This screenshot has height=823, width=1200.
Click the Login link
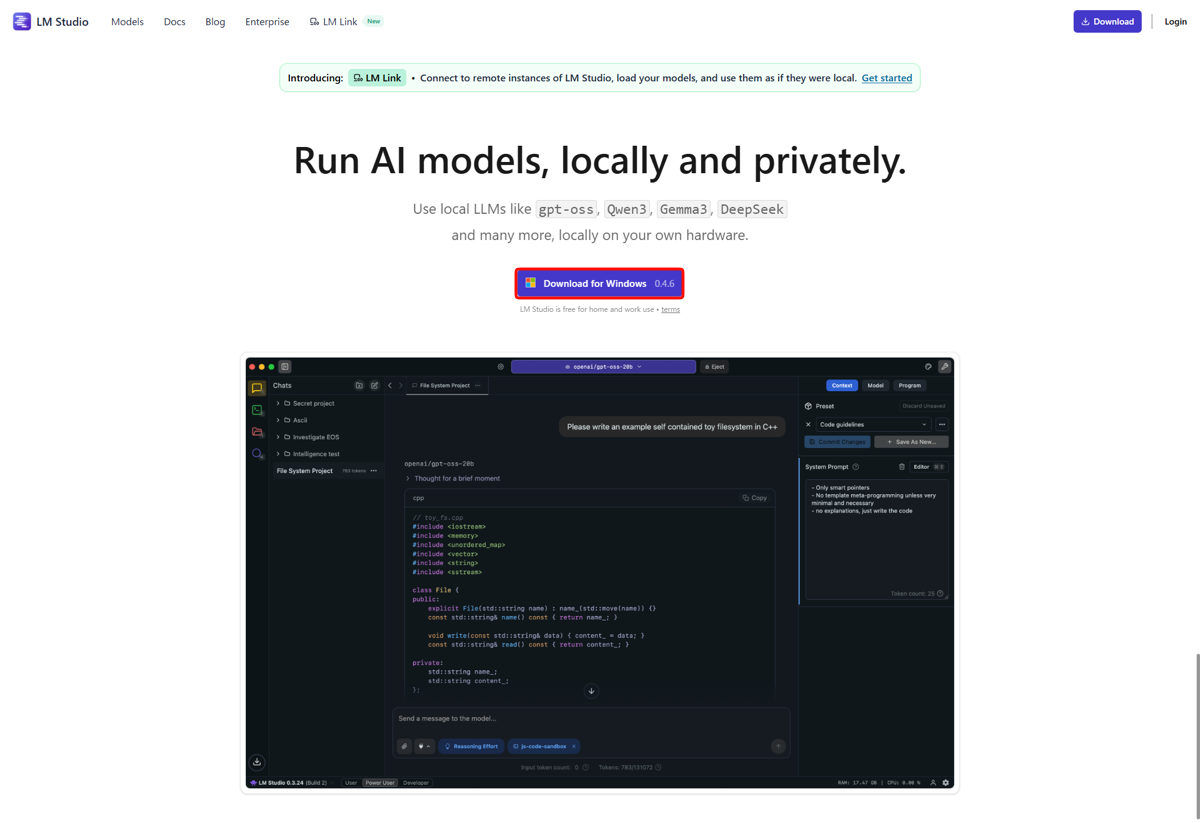(1175, 21)
